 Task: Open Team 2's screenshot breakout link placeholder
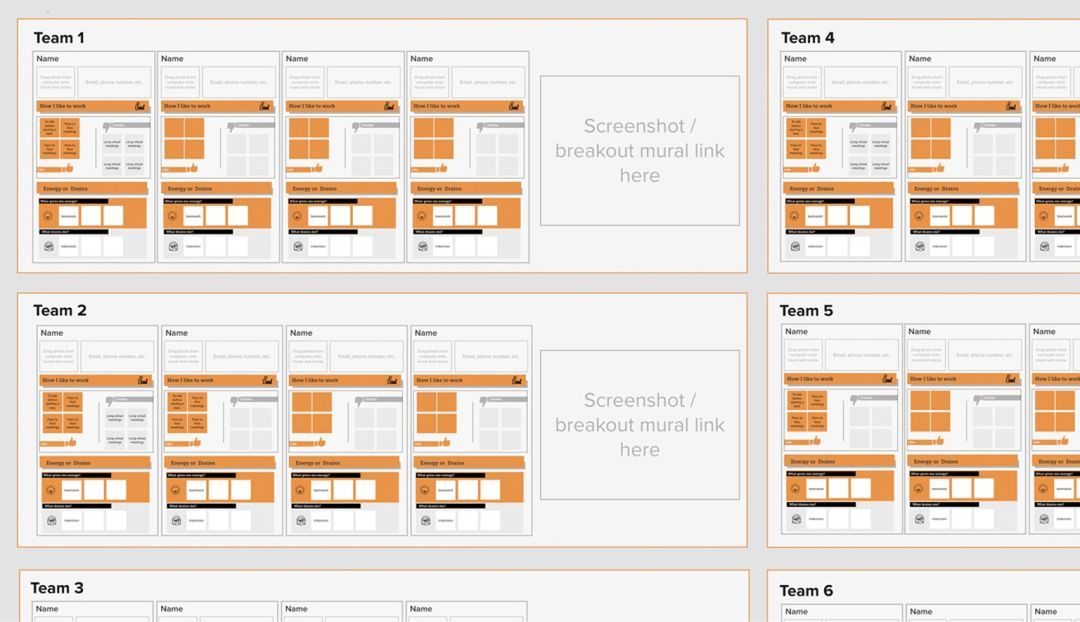[x=639, y=424]
